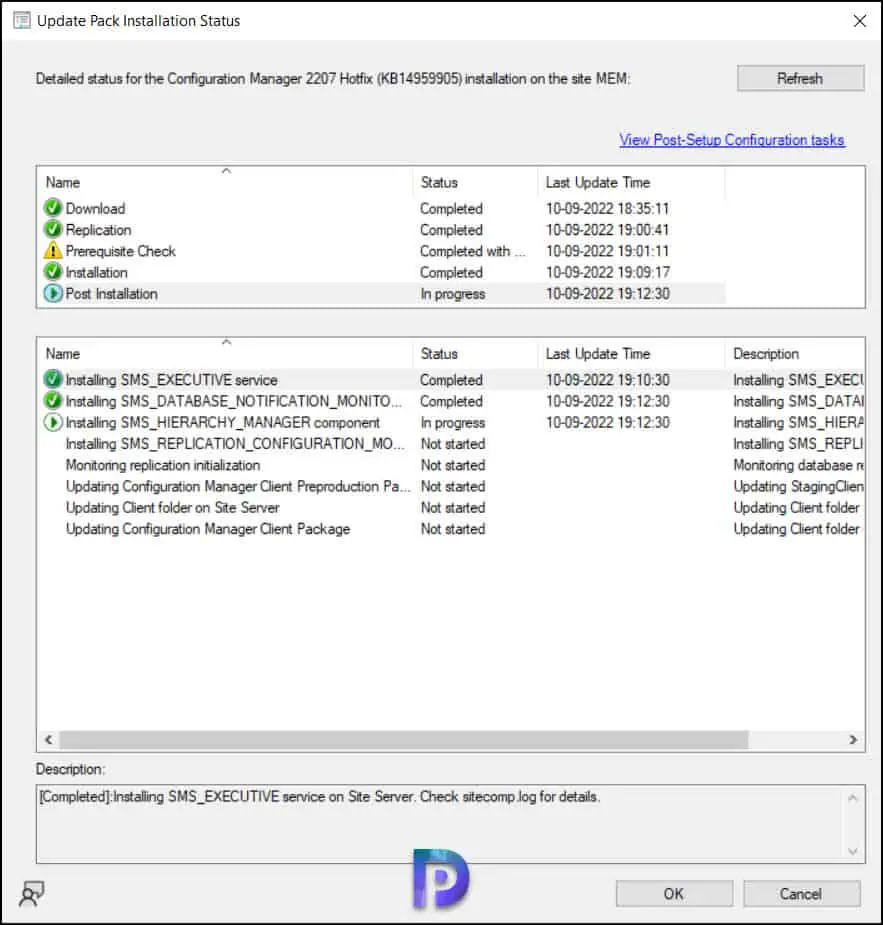Select Updating Client folder on Site Server row

(x=451, y=507)
